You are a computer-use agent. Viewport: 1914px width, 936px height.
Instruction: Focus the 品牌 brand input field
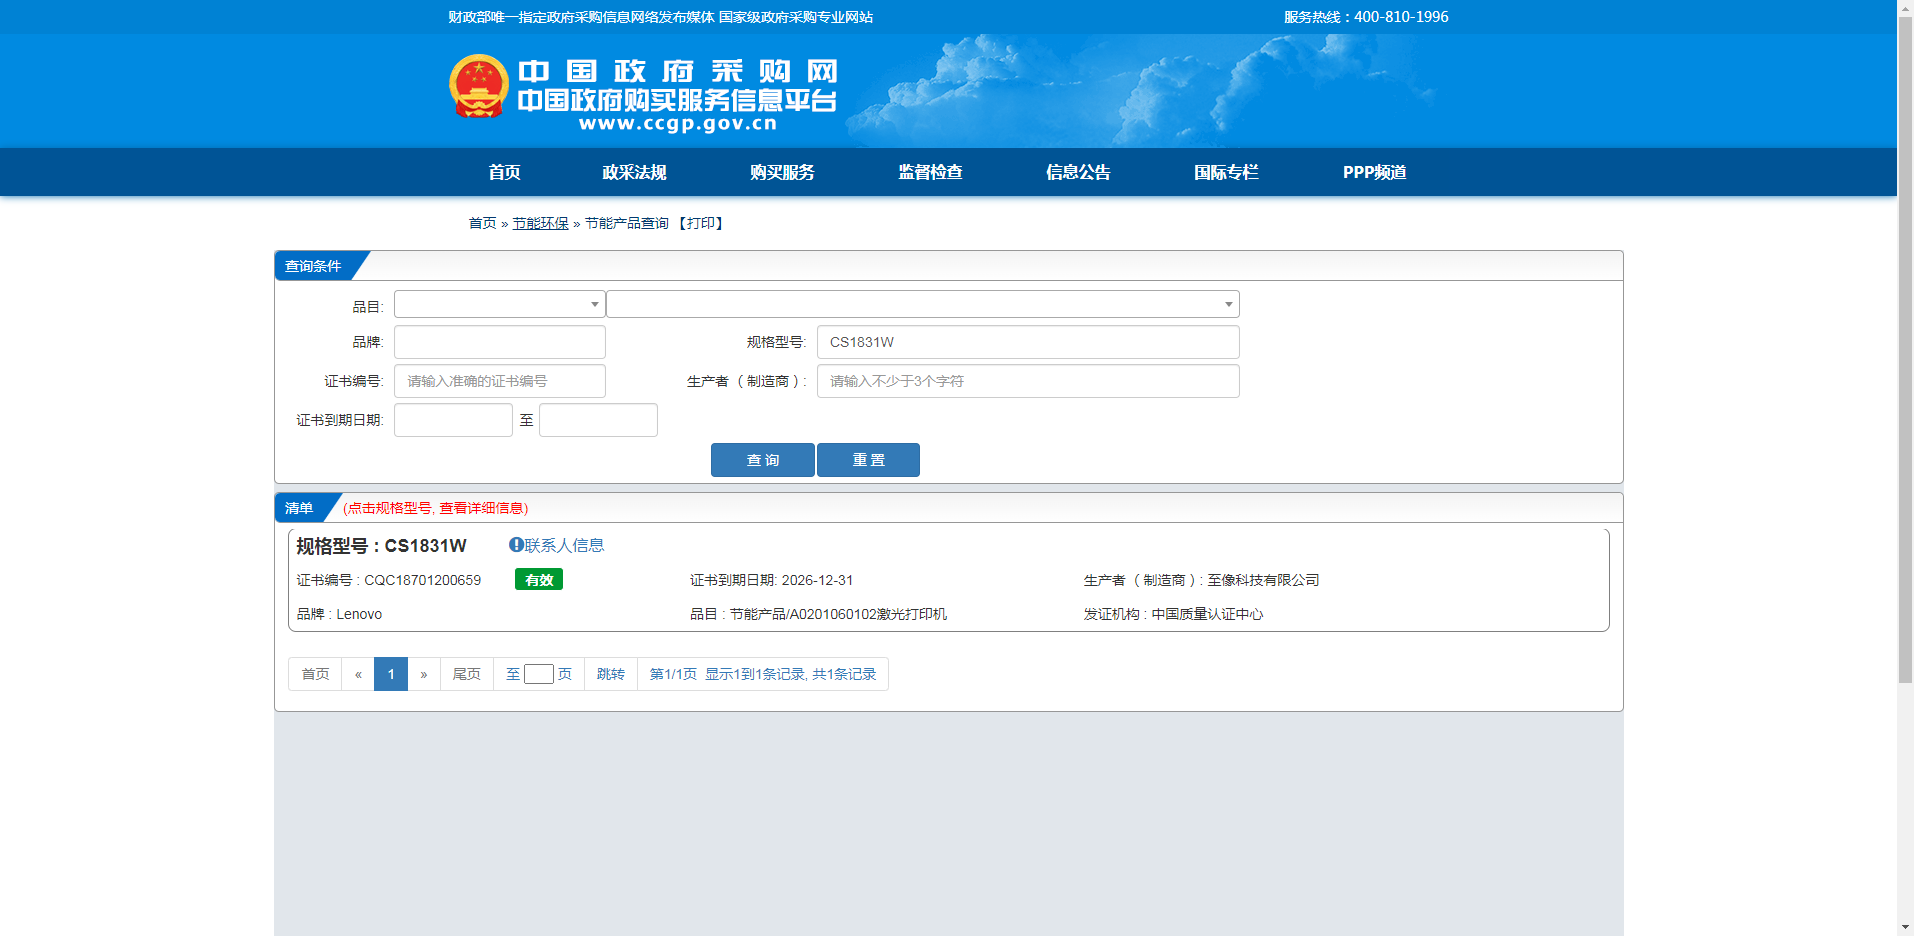coord(499,342)
